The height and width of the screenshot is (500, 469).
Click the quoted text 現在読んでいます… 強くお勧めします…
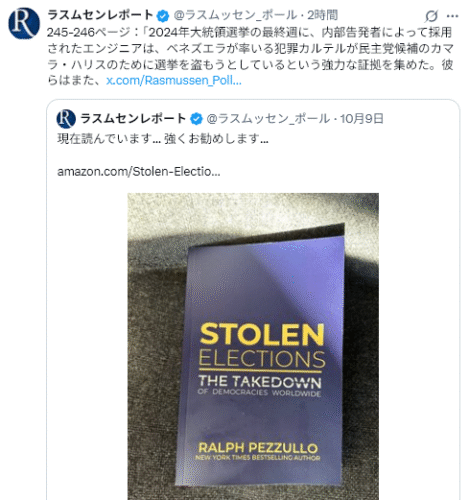pyautogui.click(x=163, y=138)
